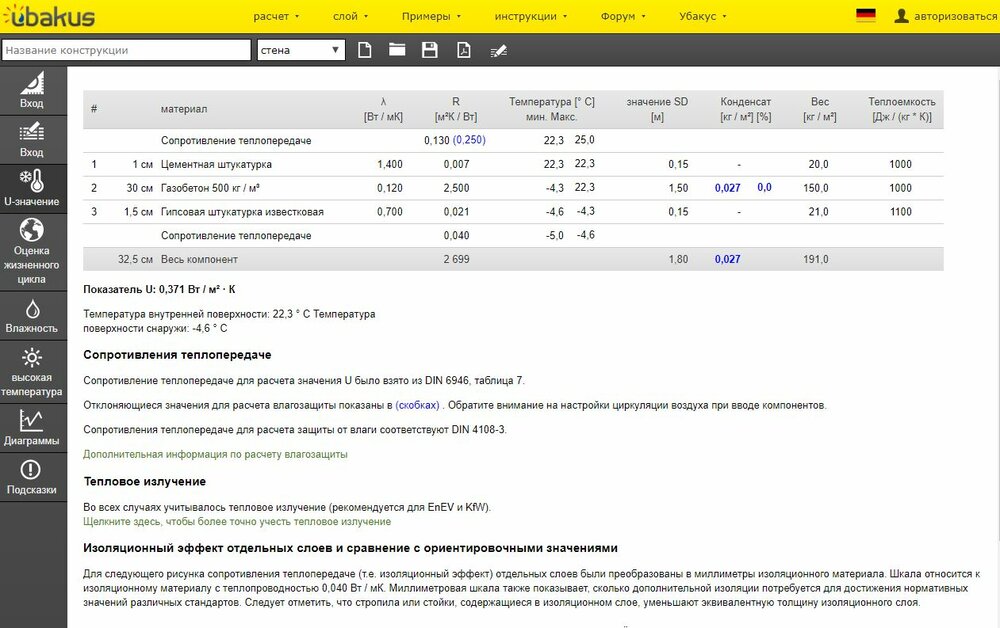Save construction with the floppy disk icon

point(430,50)
